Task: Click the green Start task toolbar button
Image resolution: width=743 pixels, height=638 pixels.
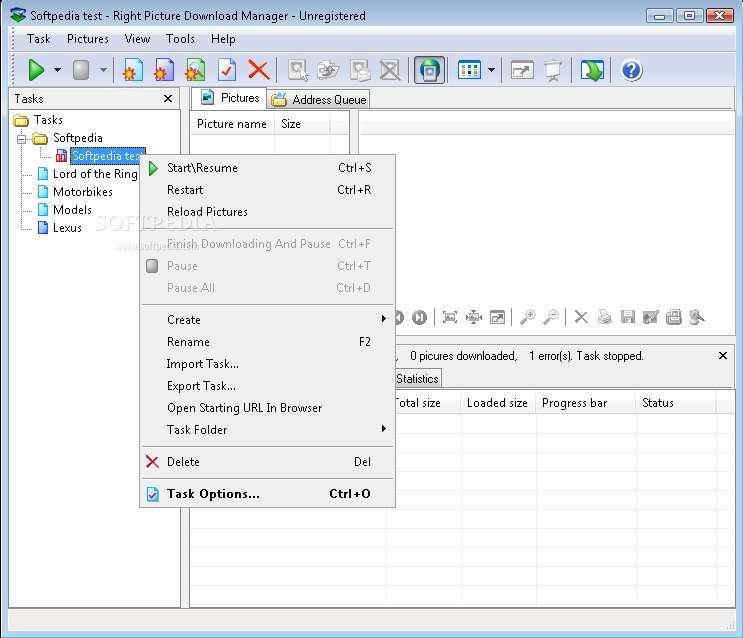Action: (36, 70)
